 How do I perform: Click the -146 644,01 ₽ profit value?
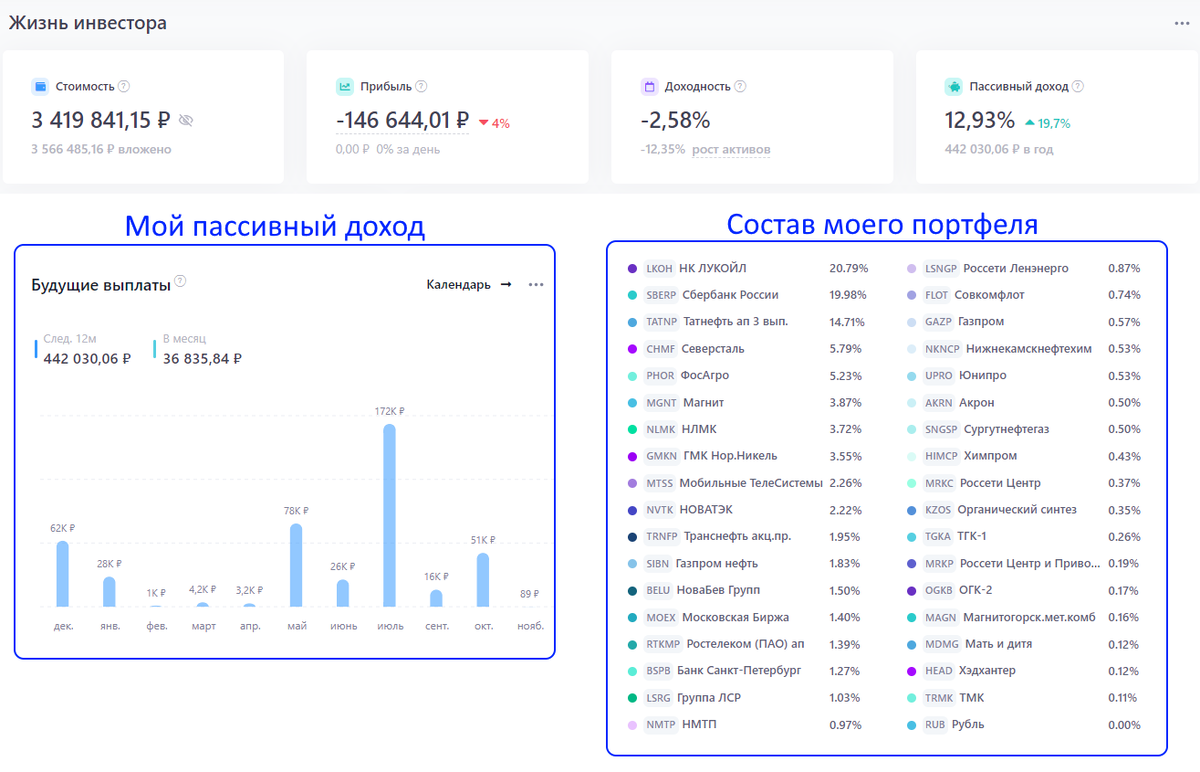tap(402, 121)
